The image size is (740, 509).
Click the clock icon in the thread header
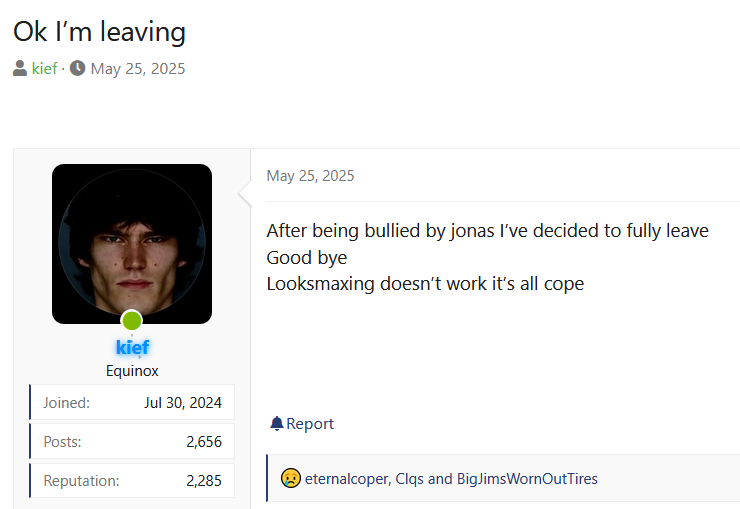click(x=77, y=69)
